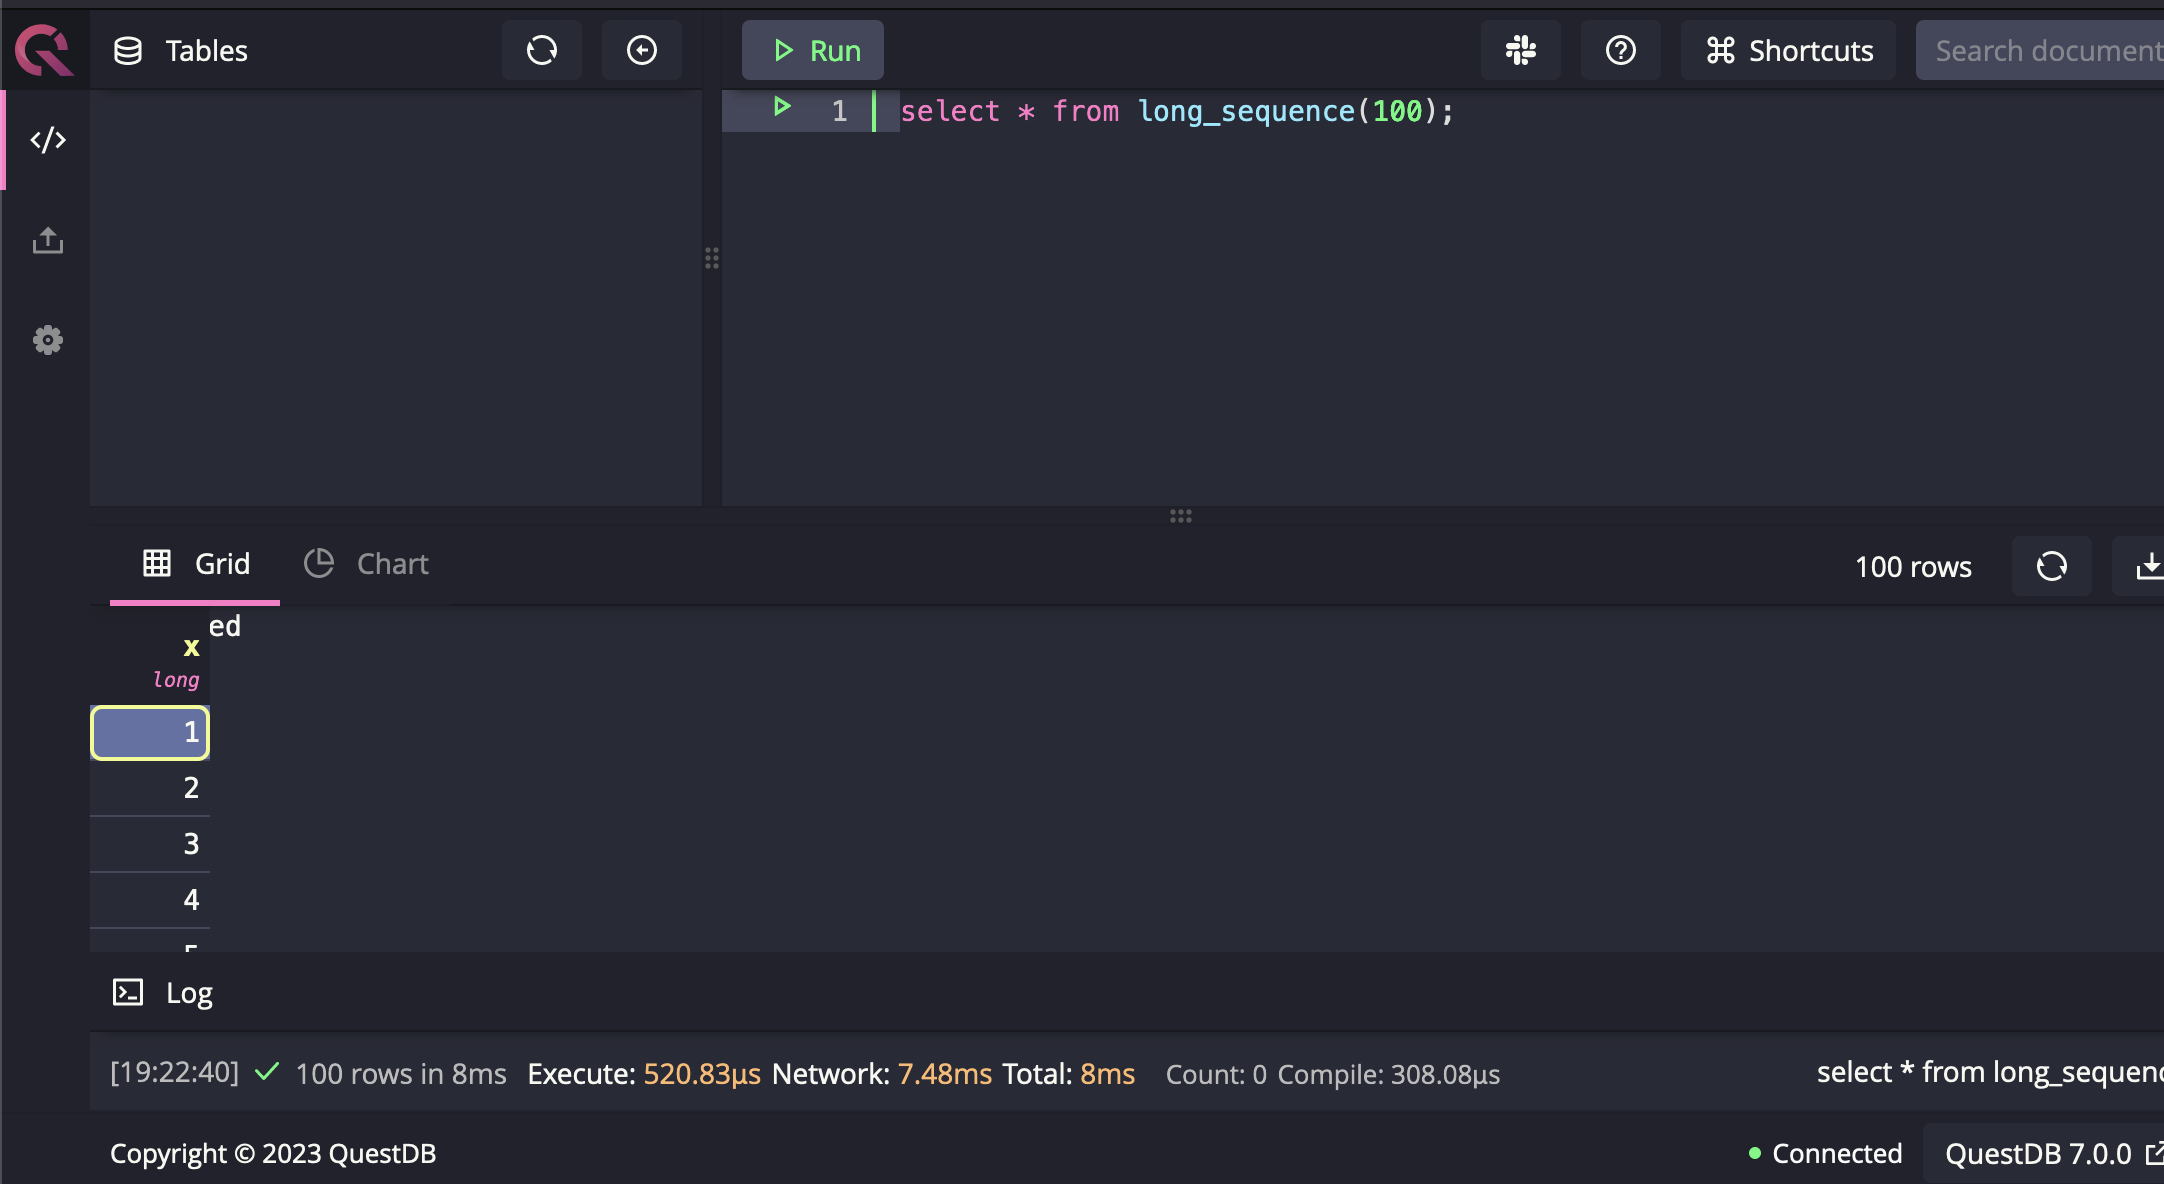Image resolution: width=2164 pixels, height=1184 pixels.
Task: Click the Total: 8ms value
Action: pos(1069,1074)
